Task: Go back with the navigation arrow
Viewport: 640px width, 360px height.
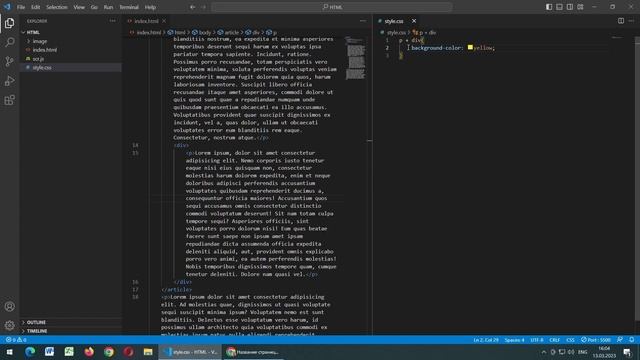Action: click(193, 7)
